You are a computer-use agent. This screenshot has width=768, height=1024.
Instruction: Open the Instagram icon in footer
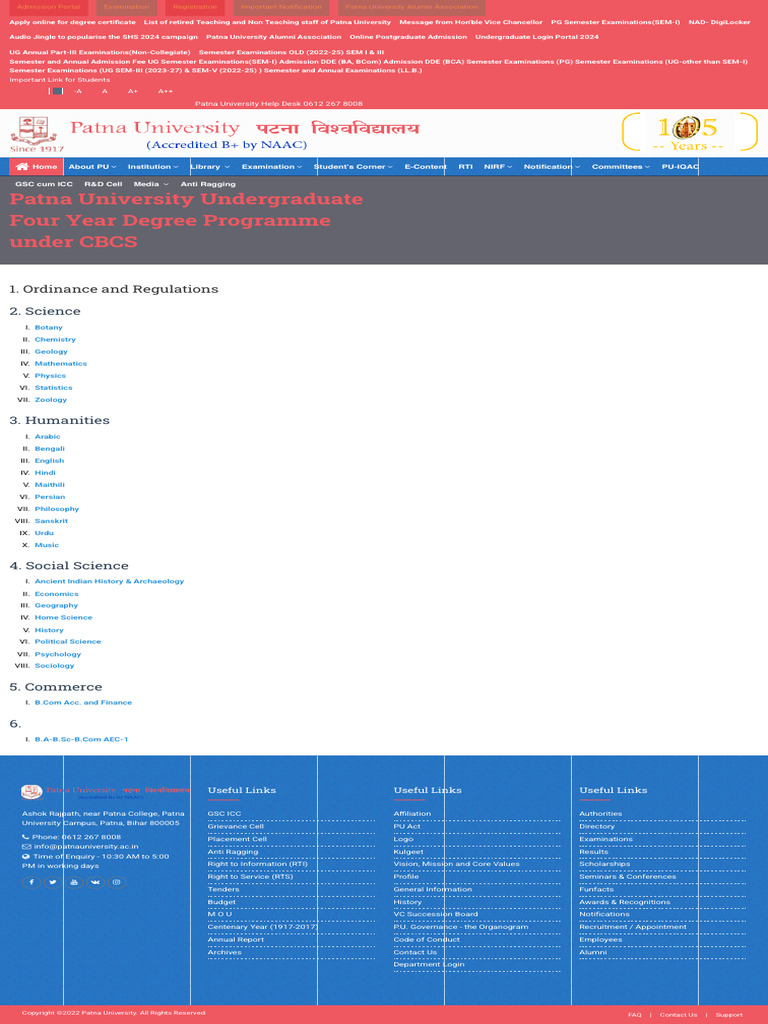click(117, 882)
